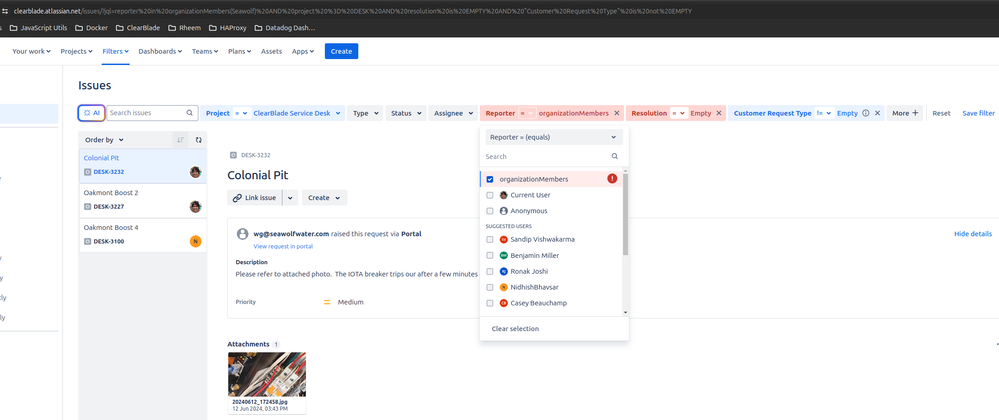Click info icon on Customer Request Type filter
The width and height of the screenshot is (999, 420).
pyautogui.click(x=865, y=113)
